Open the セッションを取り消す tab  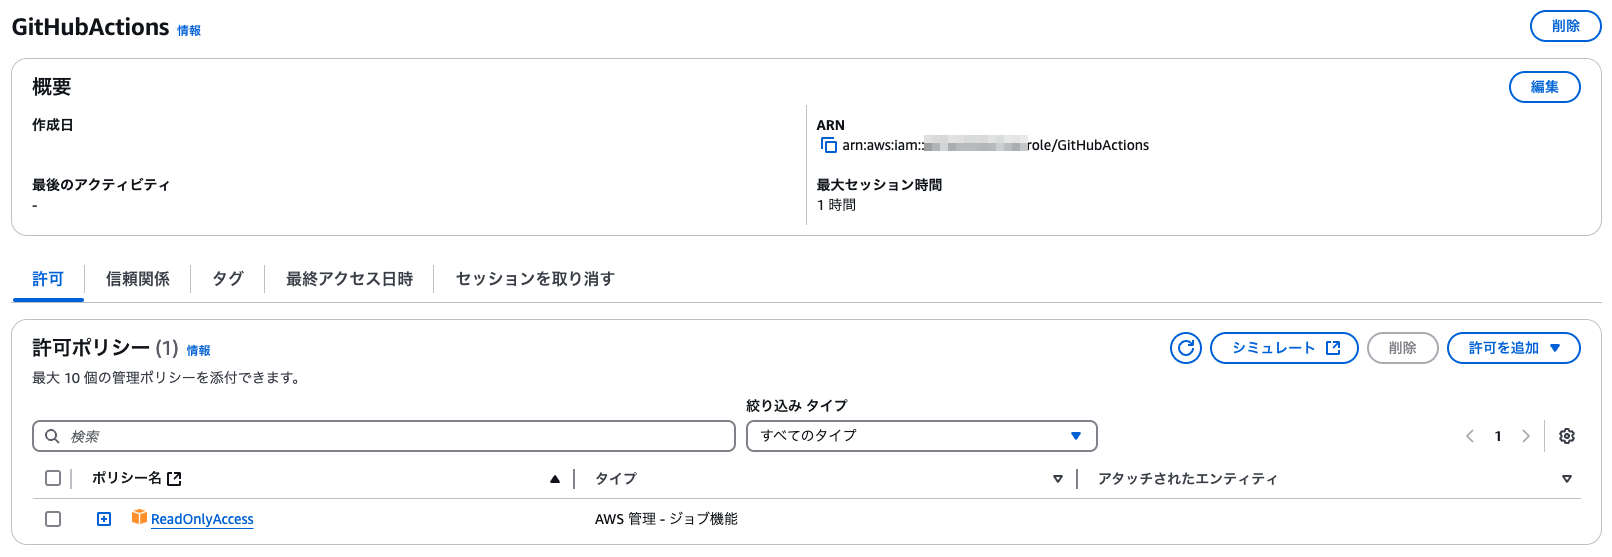535,279
